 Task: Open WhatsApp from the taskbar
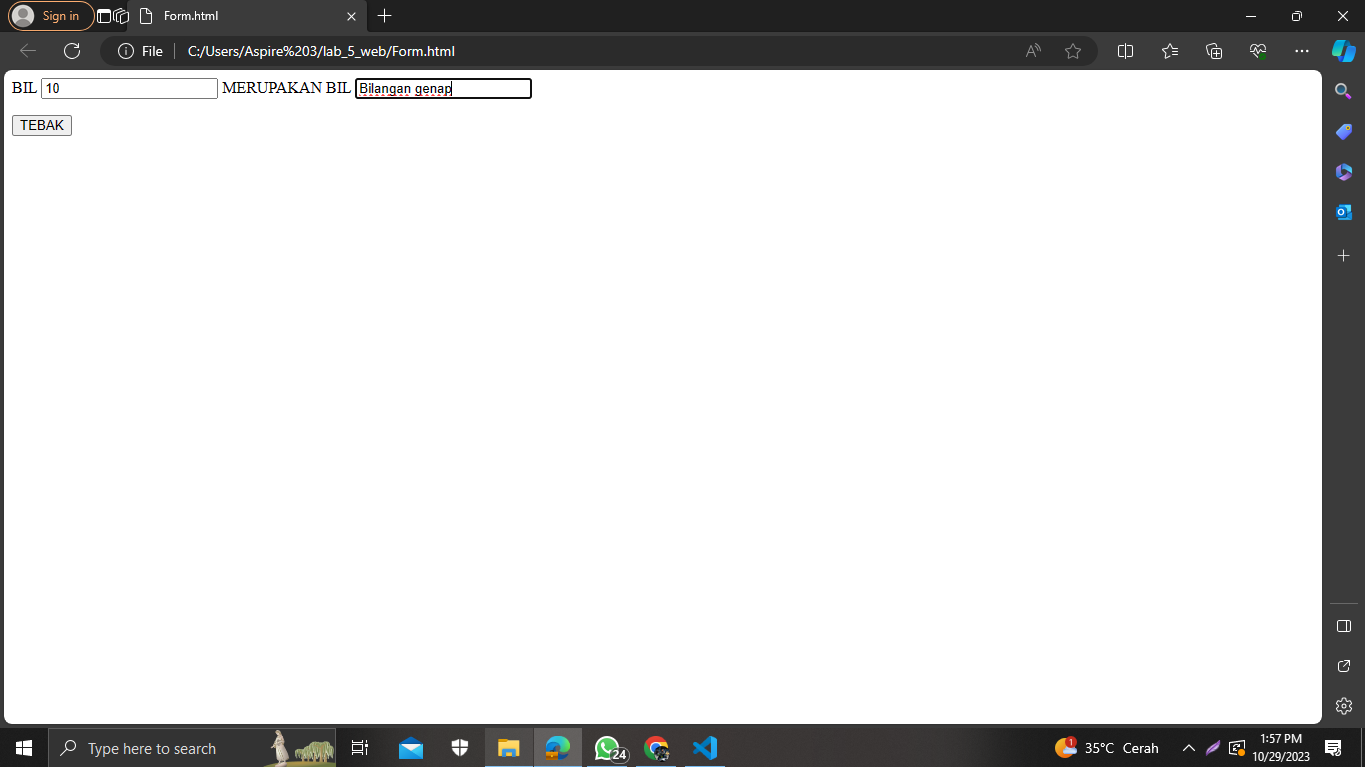[607, 747]
